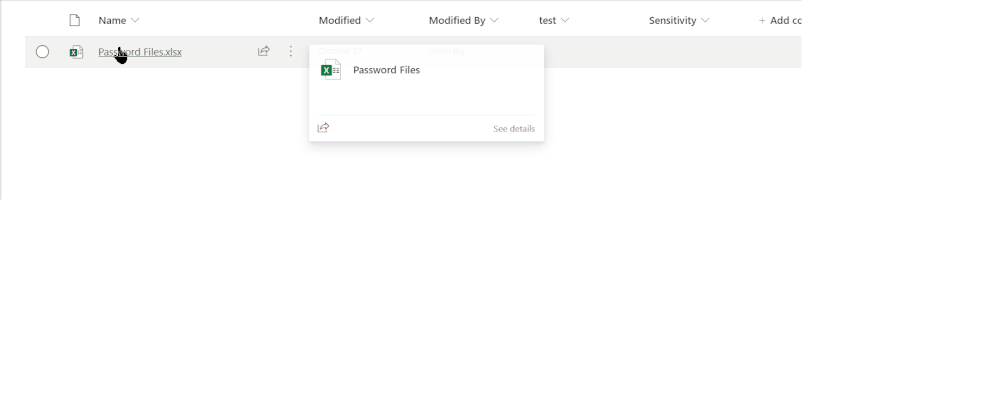Open the three-dot more actions for Password Files.xlsx
The image size is (999, 420).
point(291,51)
